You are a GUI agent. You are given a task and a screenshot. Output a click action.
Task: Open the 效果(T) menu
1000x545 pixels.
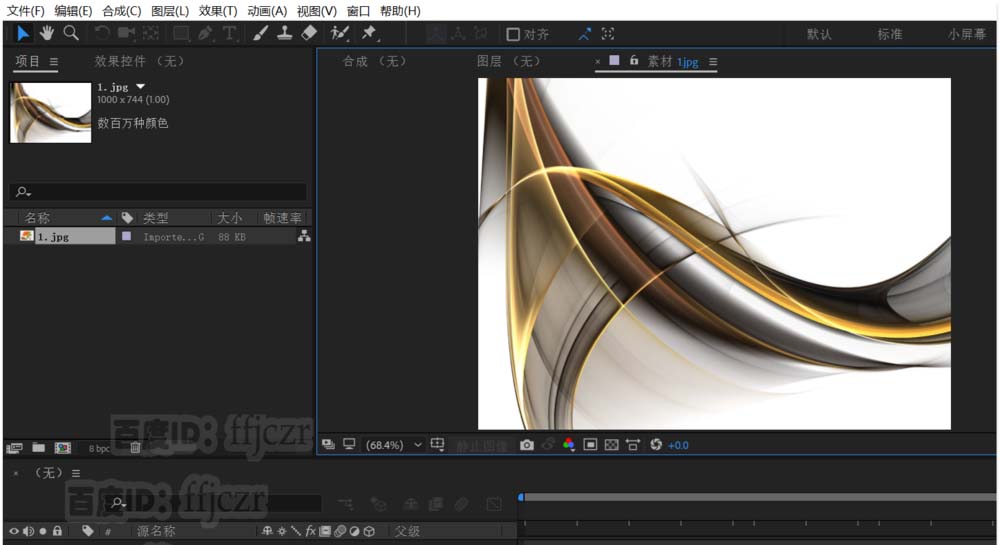coord(218,11)
